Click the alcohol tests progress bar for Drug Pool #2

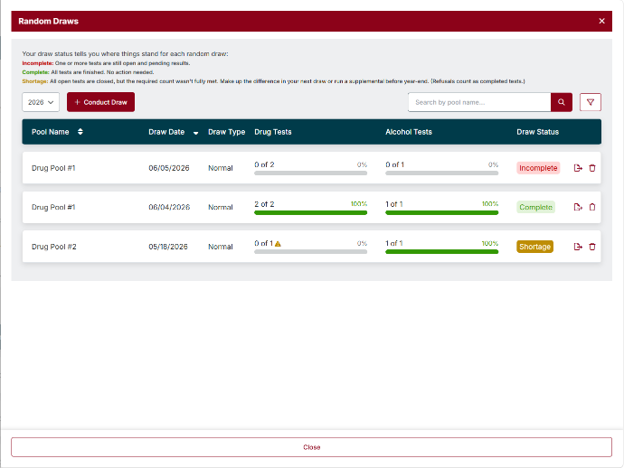click(x=442, y=252)
